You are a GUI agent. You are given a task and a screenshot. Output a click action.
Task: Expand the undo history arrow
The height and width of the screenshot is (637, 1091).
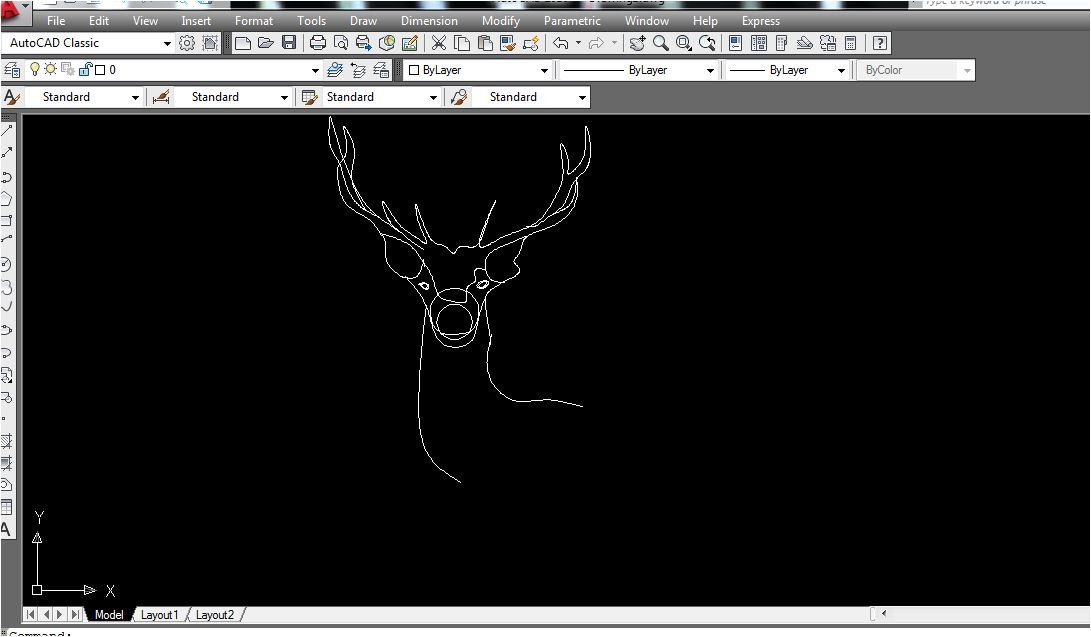[578, 43]
